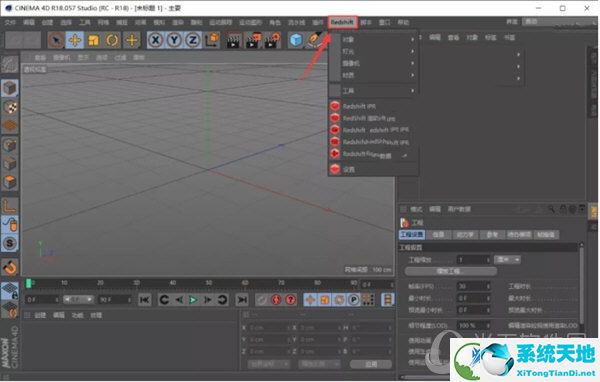Click the locked workplane icon in sidebar
This screenshot has width=600, height=382.
[x=10, y=291]
